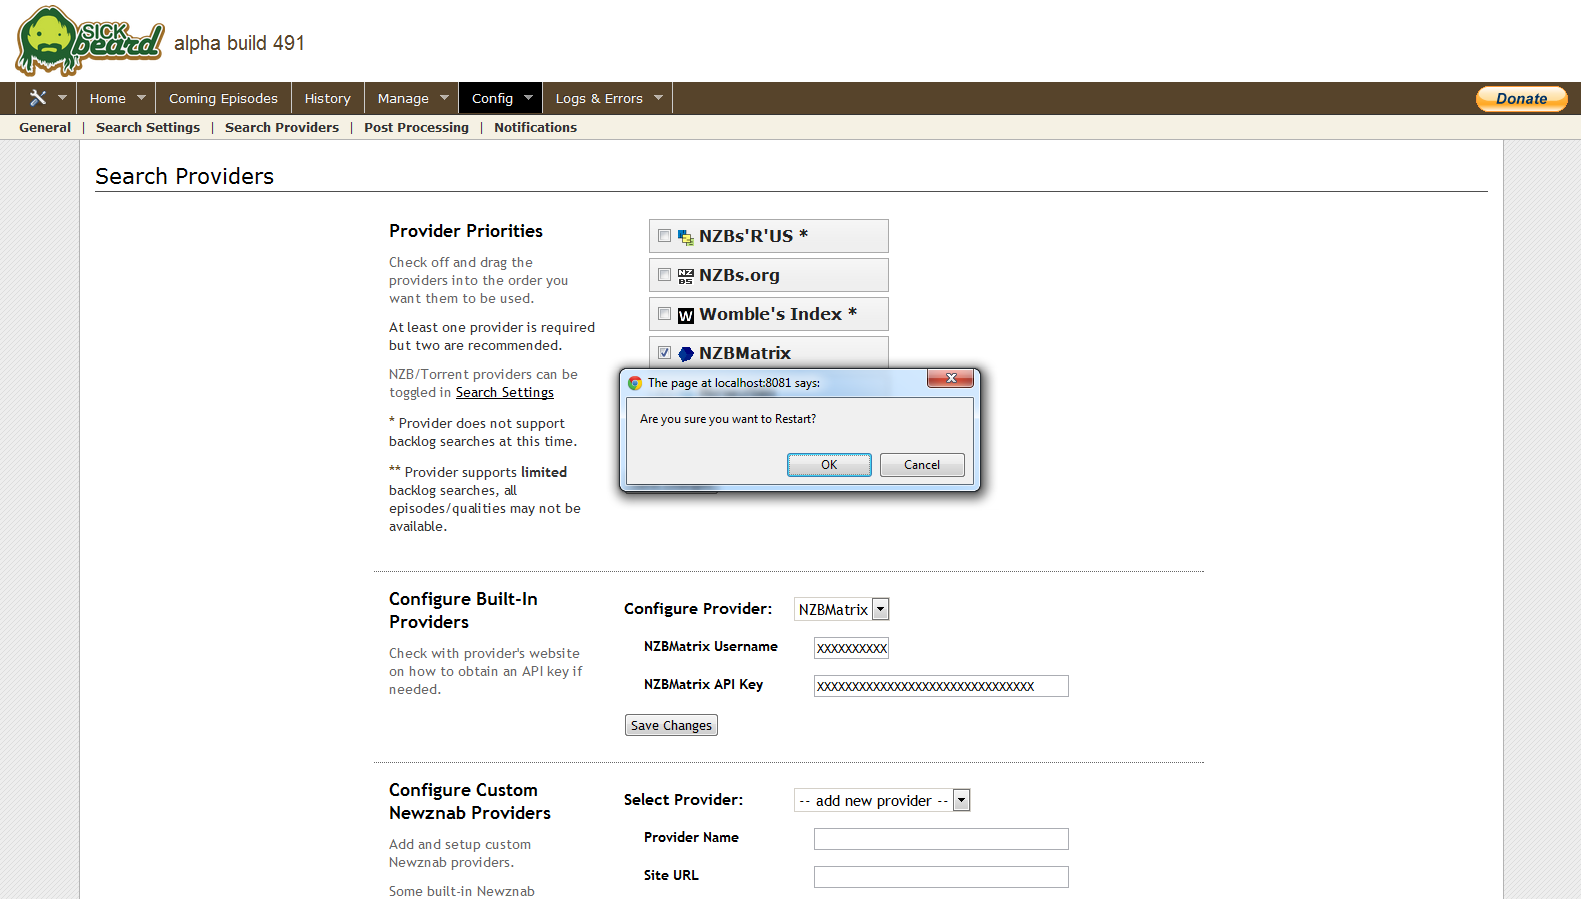Click the 'Are you sure you want to Restart?' message
This screenshot has height=899, width=1581.
pyautogui.click(x=728, y=419)
